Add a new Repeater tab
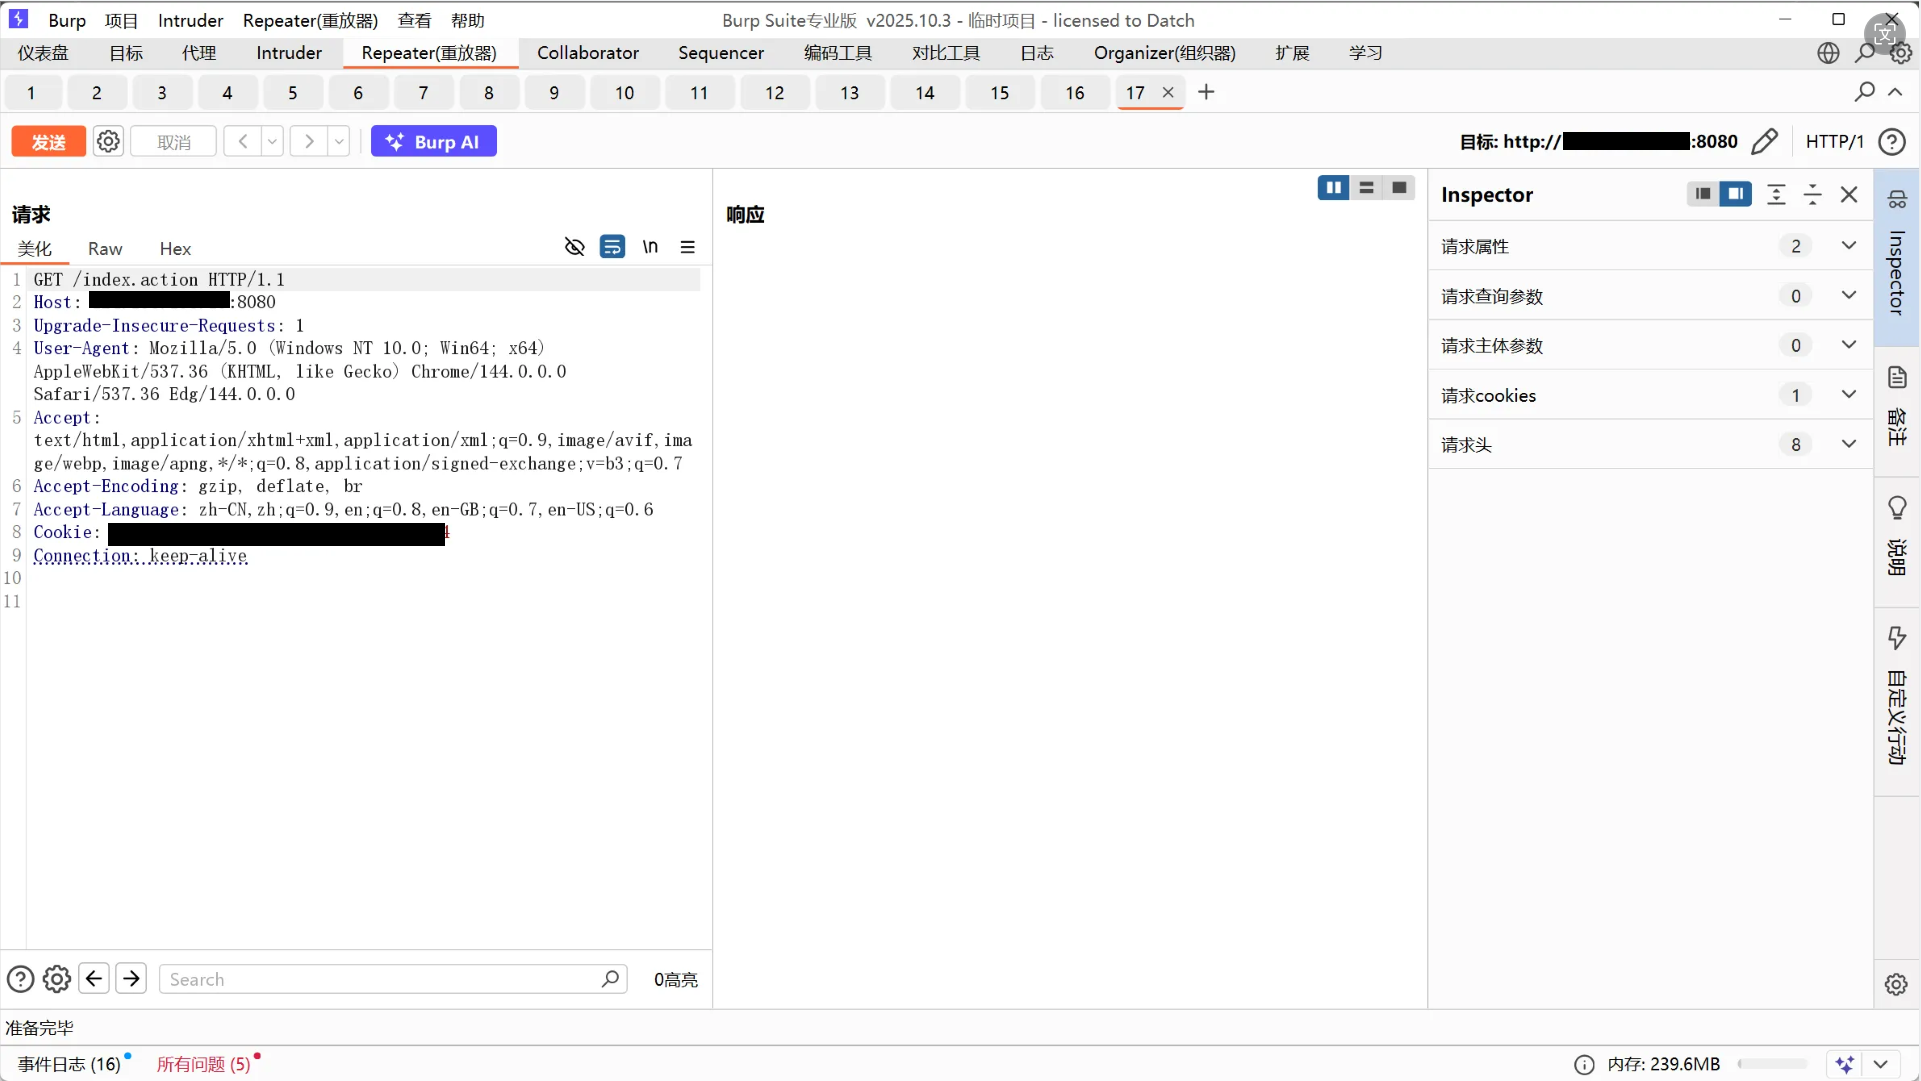Image resolution: width=1921 pixels, height=1081 pixels. click(x=1207, y=92)
